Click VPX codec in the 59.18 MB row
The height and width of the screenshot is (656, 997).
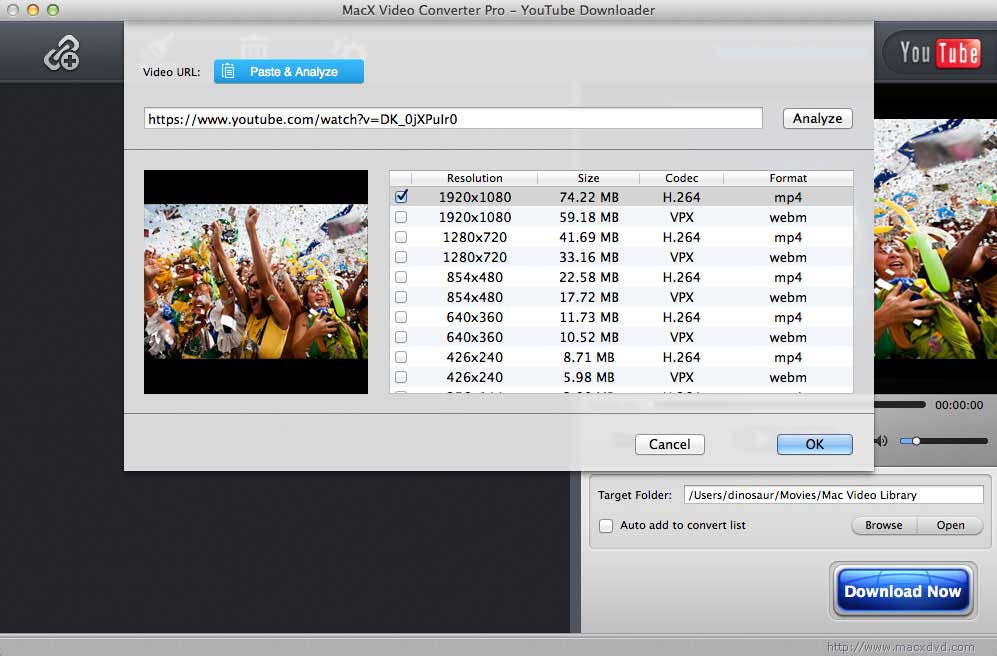682,217
